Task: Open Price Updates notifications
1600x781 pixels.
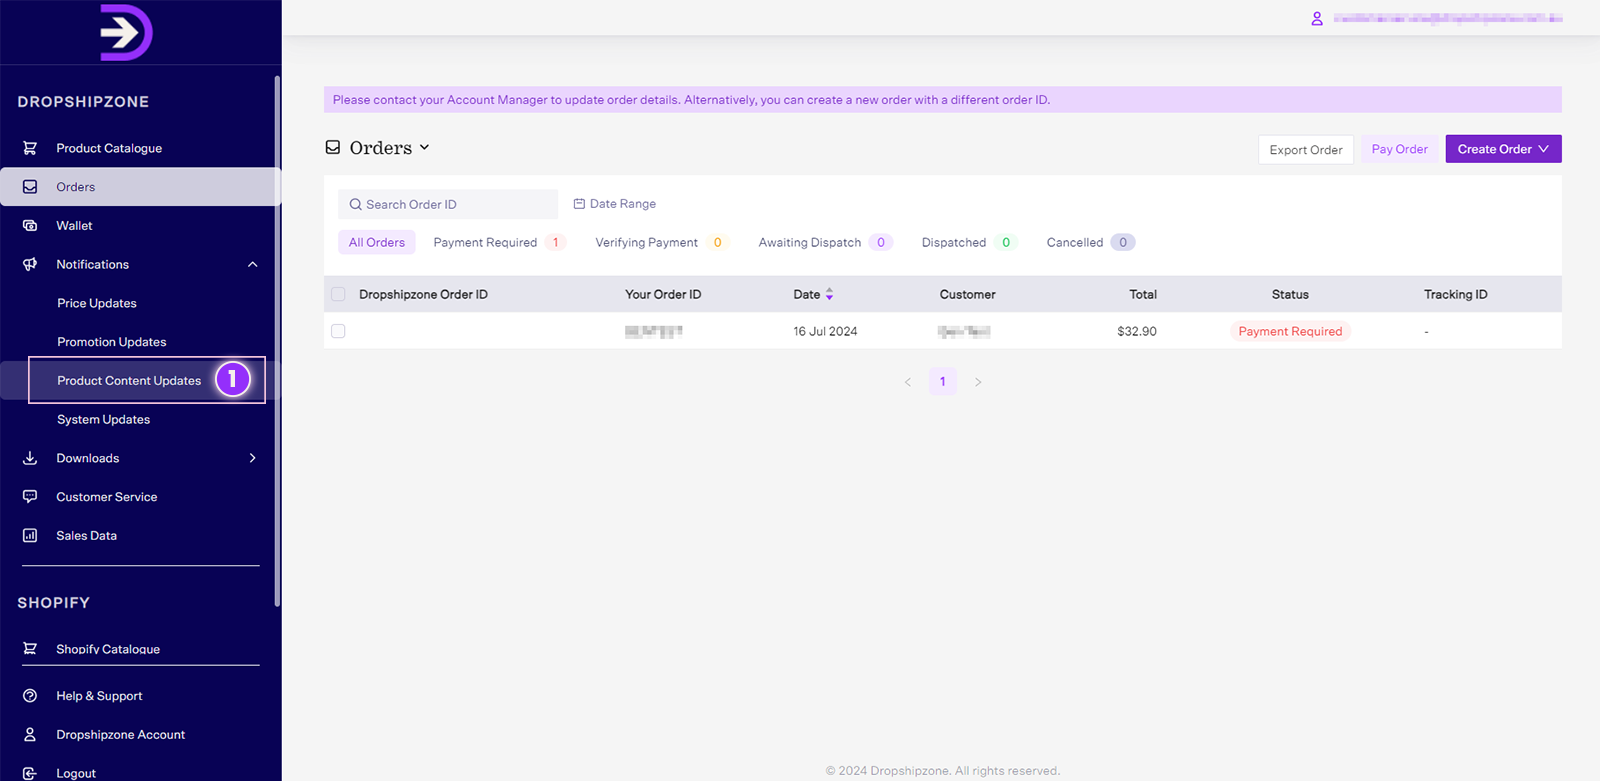Action: coord(97,303)
